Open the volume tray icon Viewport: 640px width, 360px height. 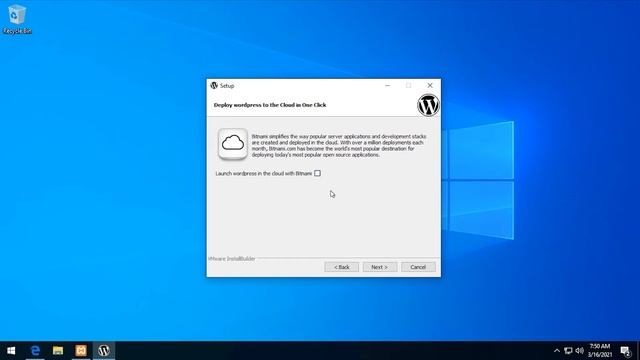(580, 351)
